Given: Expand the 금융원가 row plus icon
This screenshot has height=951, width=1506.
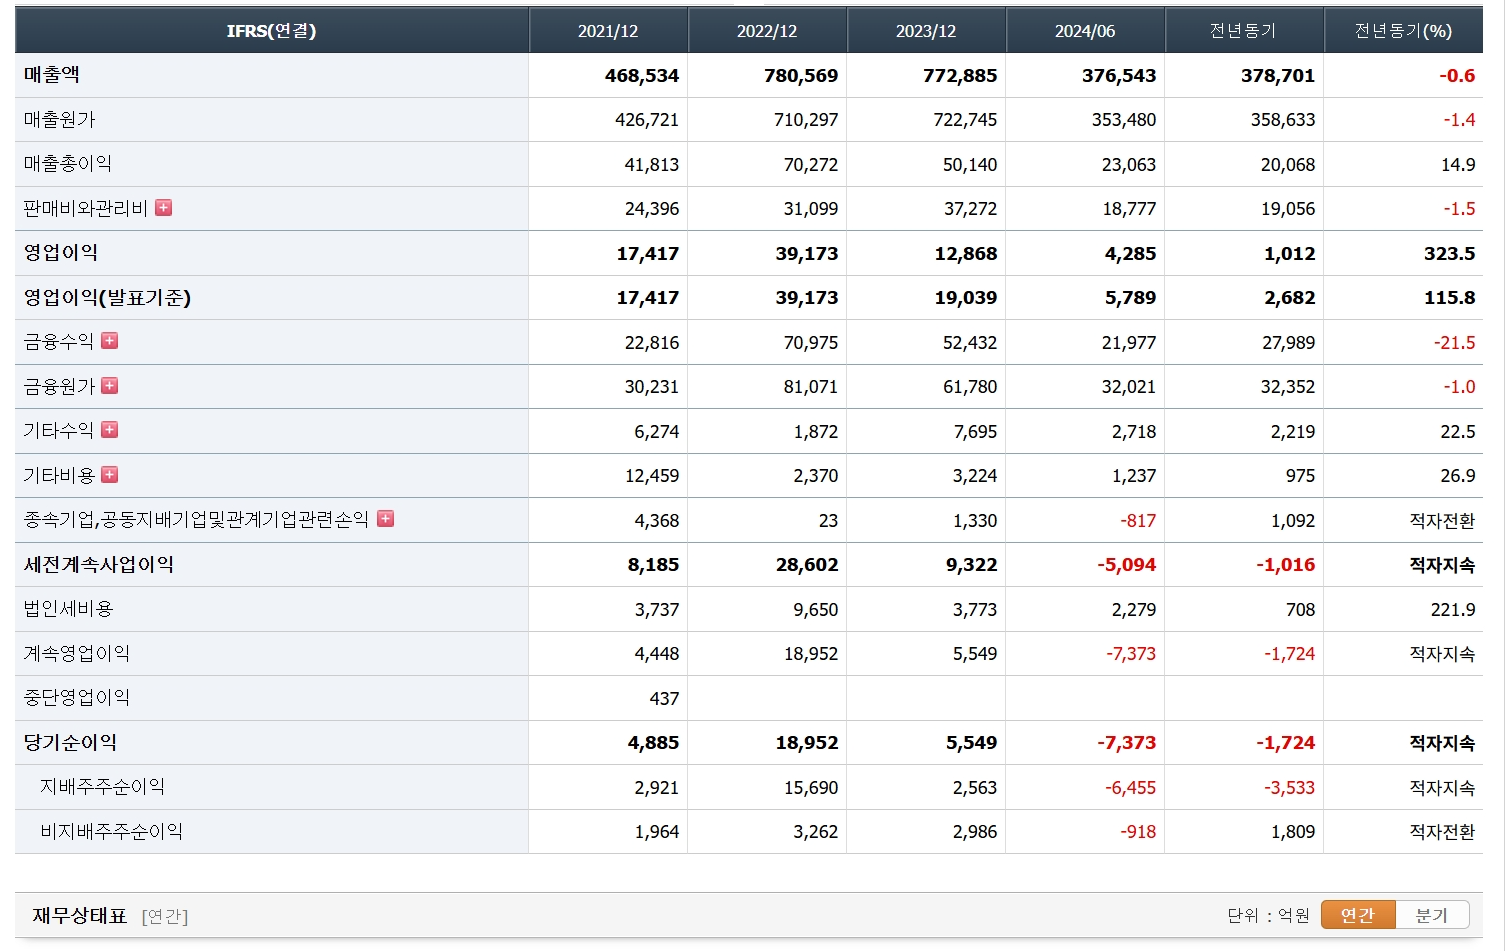Looking at the screenshot, I should (110, 386).
